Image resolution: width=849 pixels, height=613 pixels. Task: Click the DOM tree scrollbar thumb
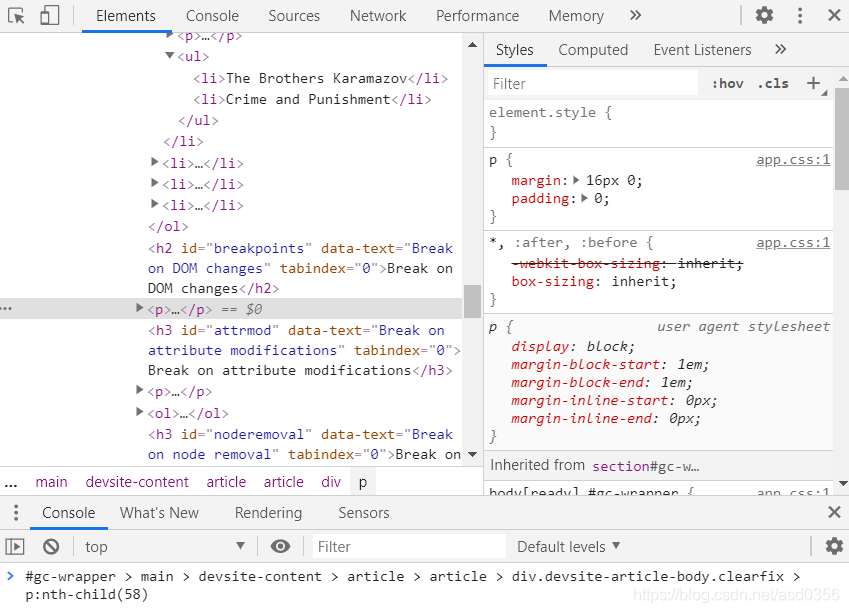472,301
